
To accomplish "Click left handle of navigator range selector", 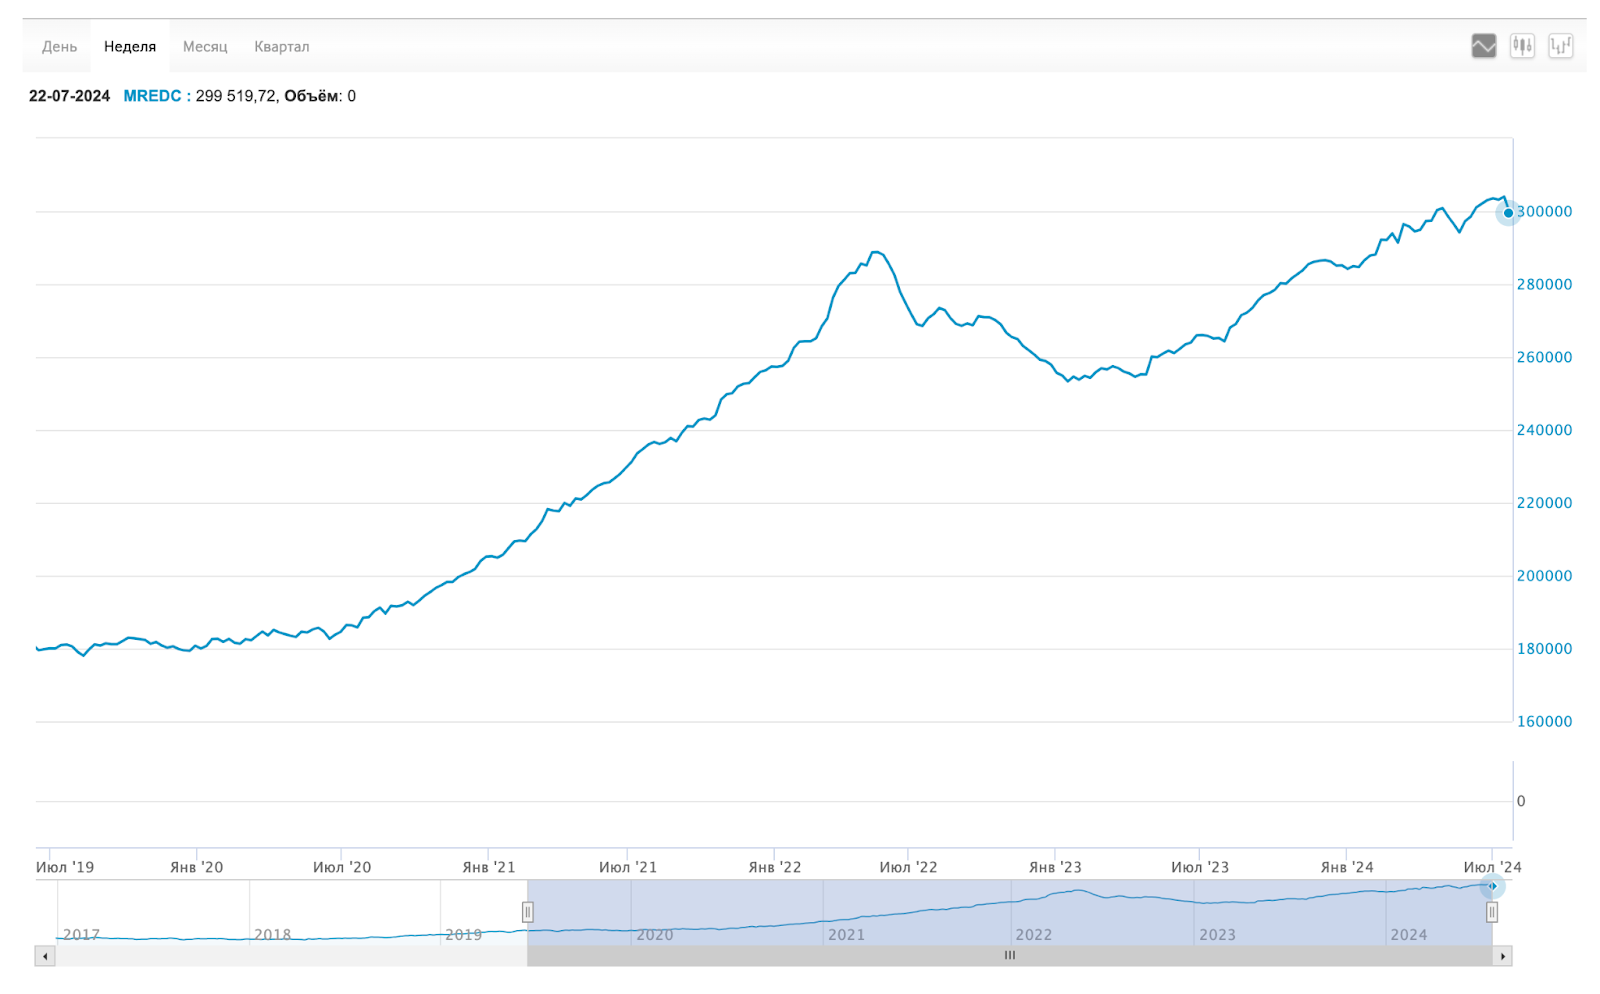I will coord(527,912).
